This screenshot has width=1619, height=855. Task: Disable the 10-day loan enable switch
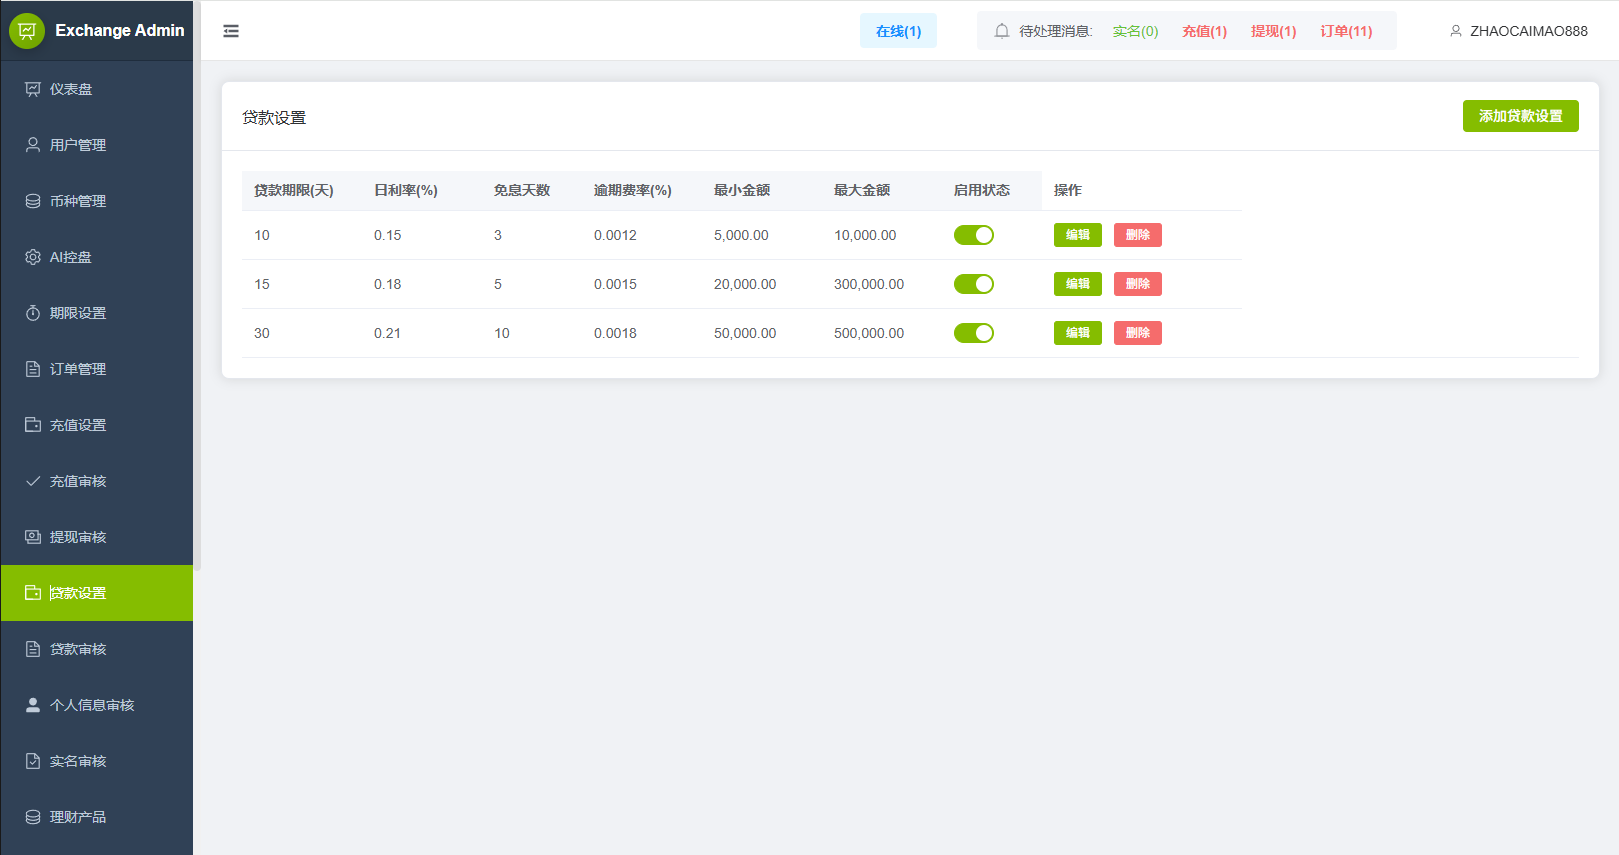pyautogui.click(x=973, y=235)
